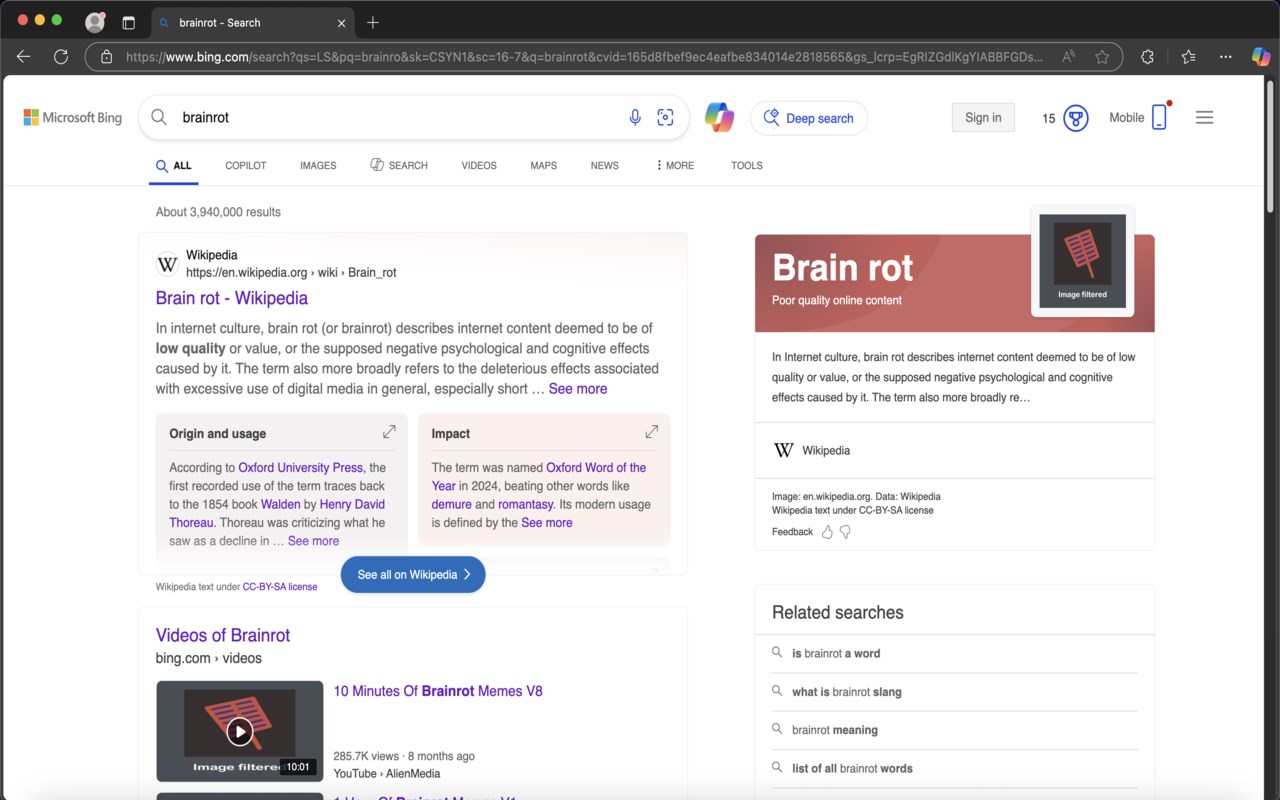Switch to the COPILOT tab
The image size is (1280, 800).
[246, 165]
